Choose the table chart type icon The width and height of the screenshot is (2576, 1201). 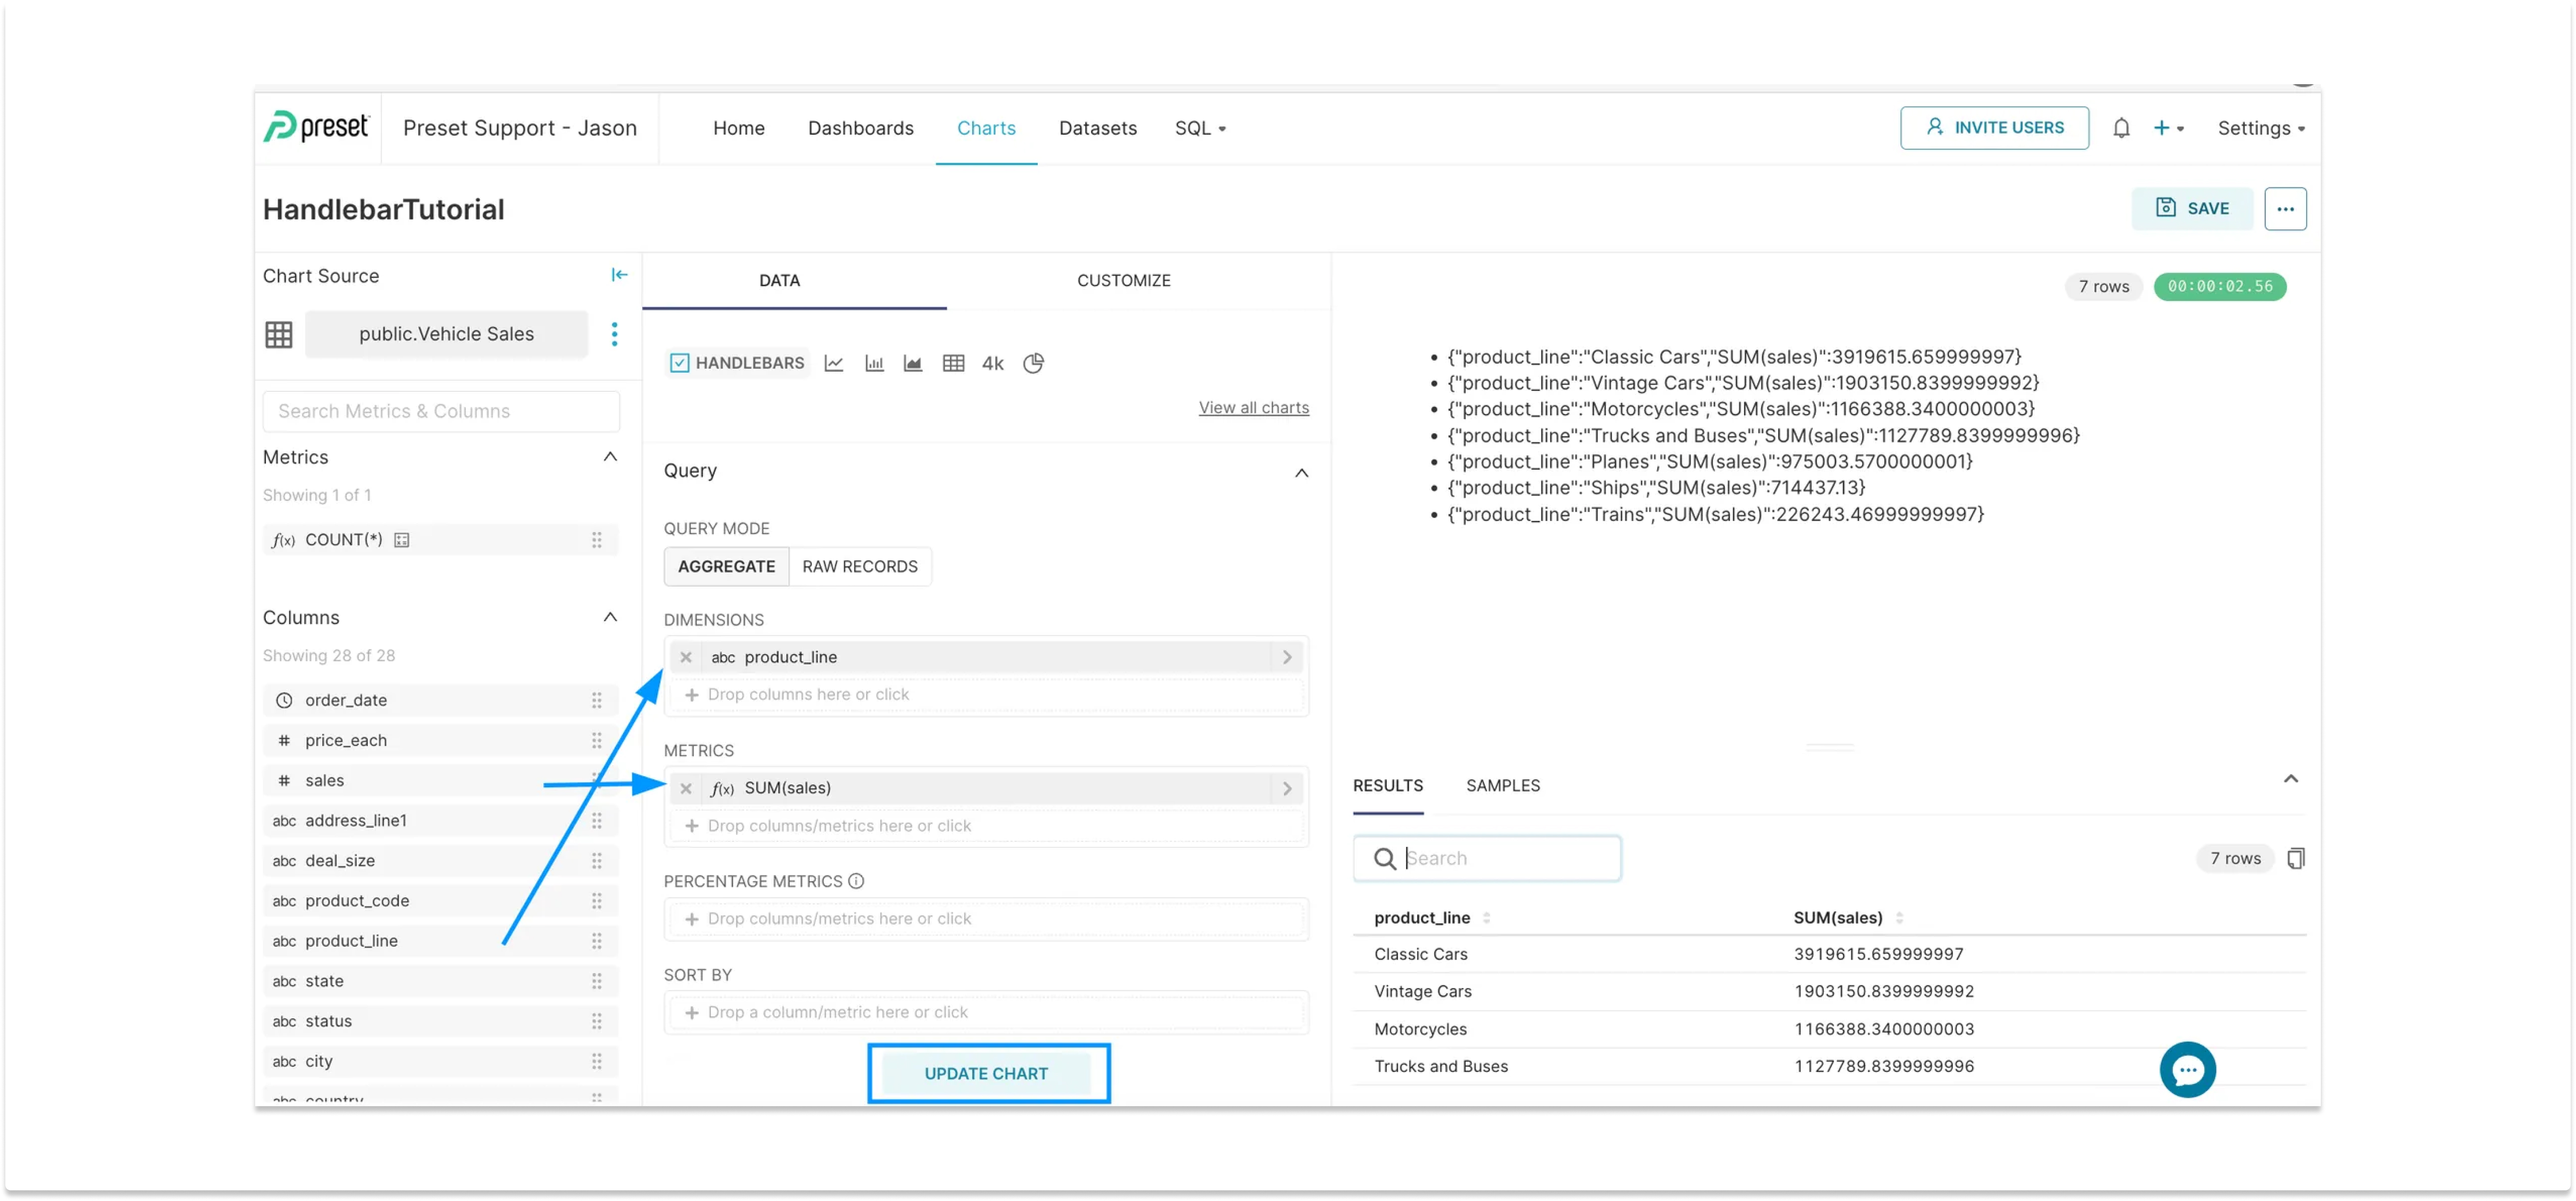tap(953, 363)
